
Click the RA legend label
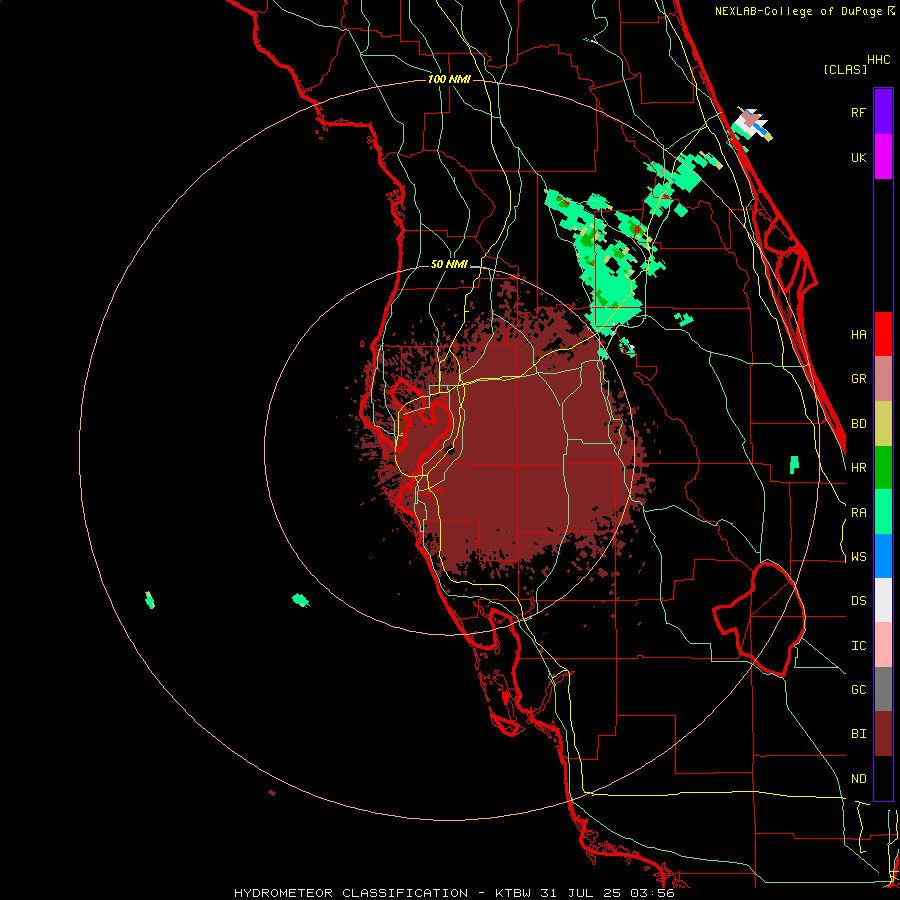point(858,513)
